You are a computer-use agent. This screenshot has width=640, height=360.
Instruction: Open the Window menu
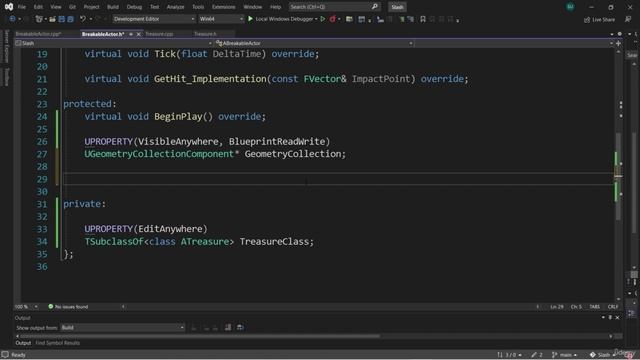pyautogui.click(x=253, y=7)
